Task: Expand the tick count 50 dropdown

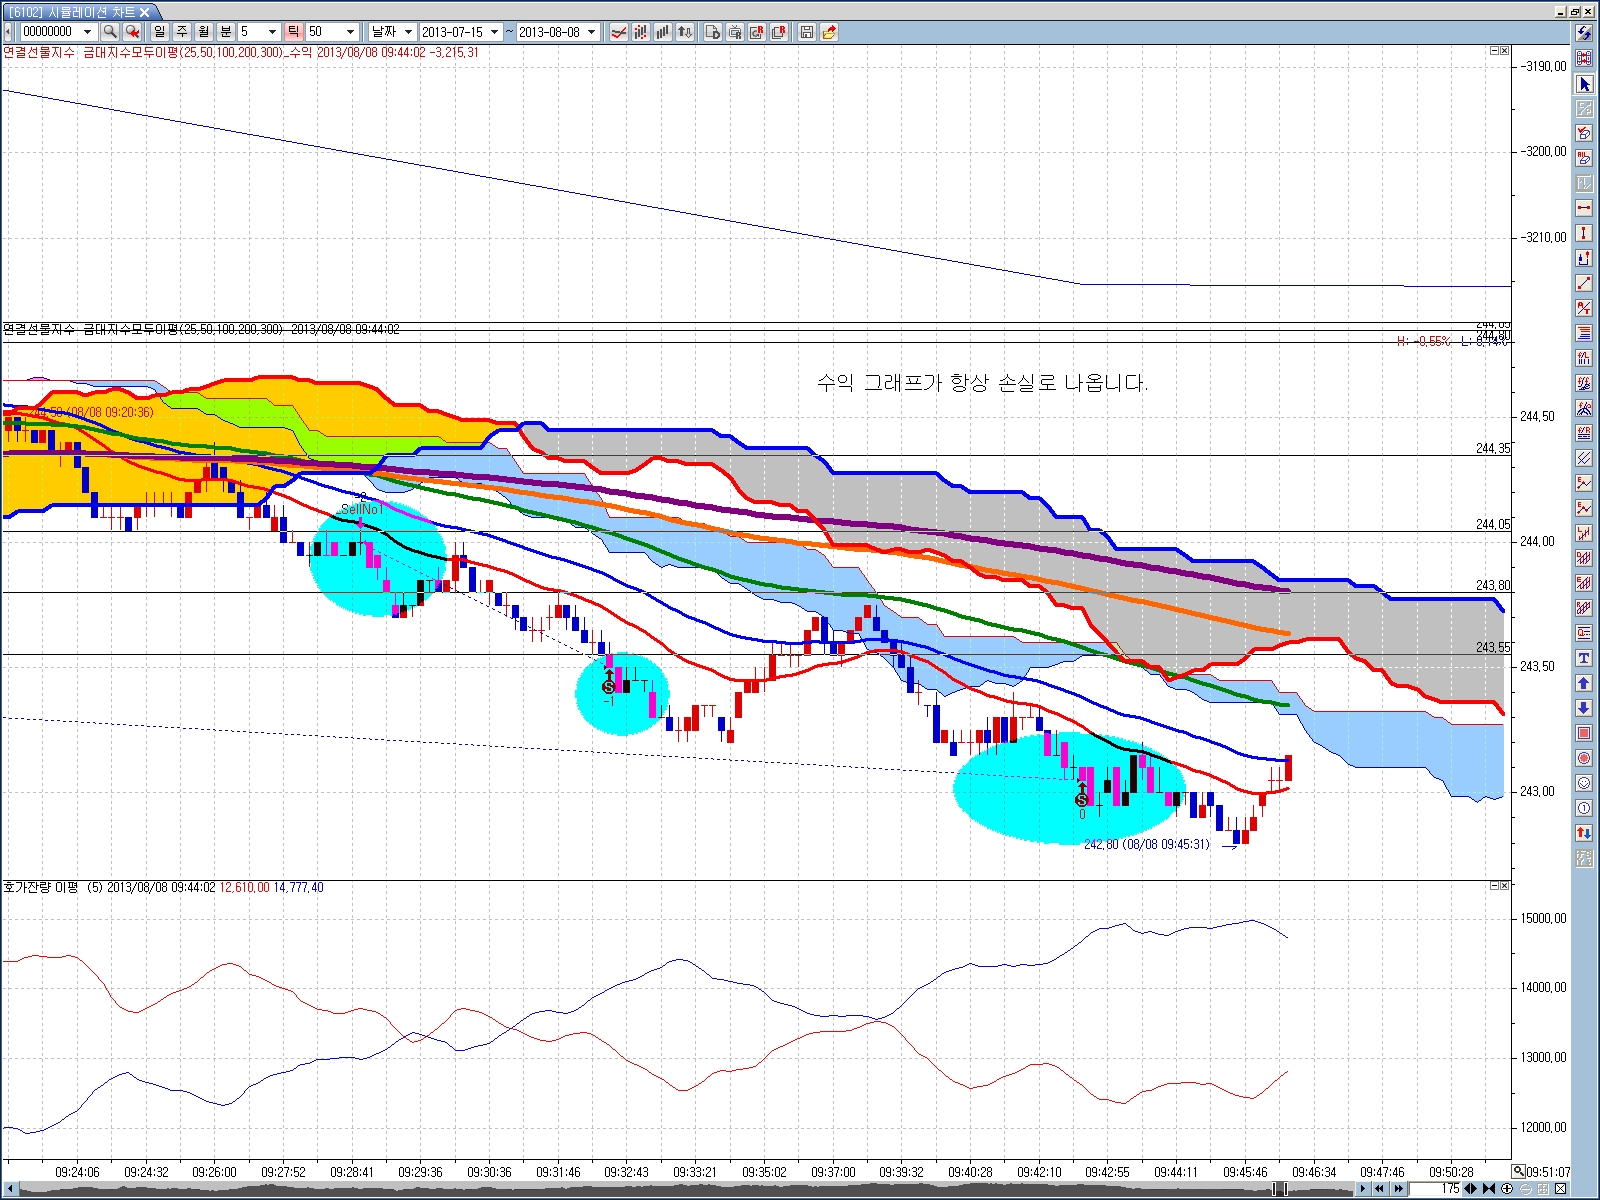Action: click(350, 32)
